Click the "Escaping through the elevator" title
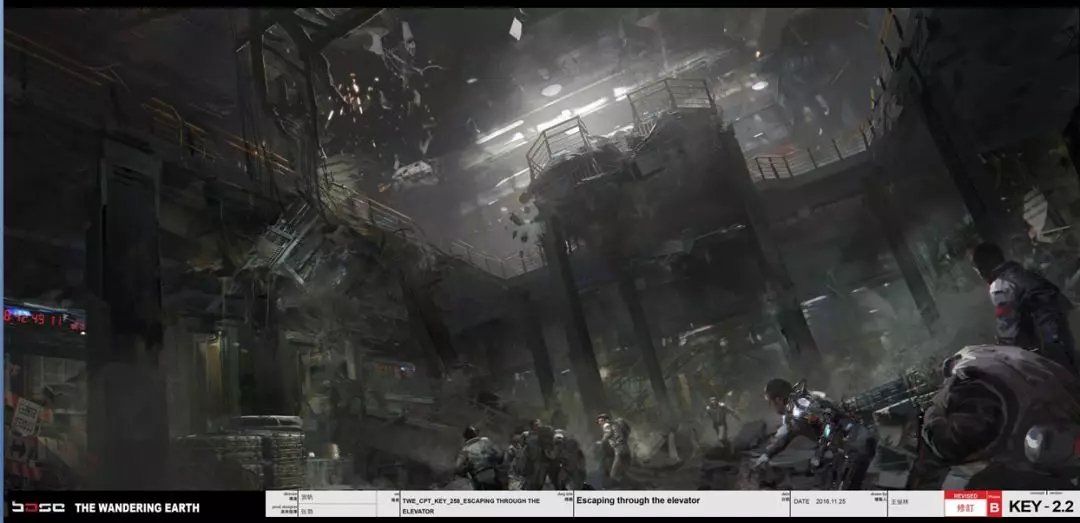 (637, 500)
